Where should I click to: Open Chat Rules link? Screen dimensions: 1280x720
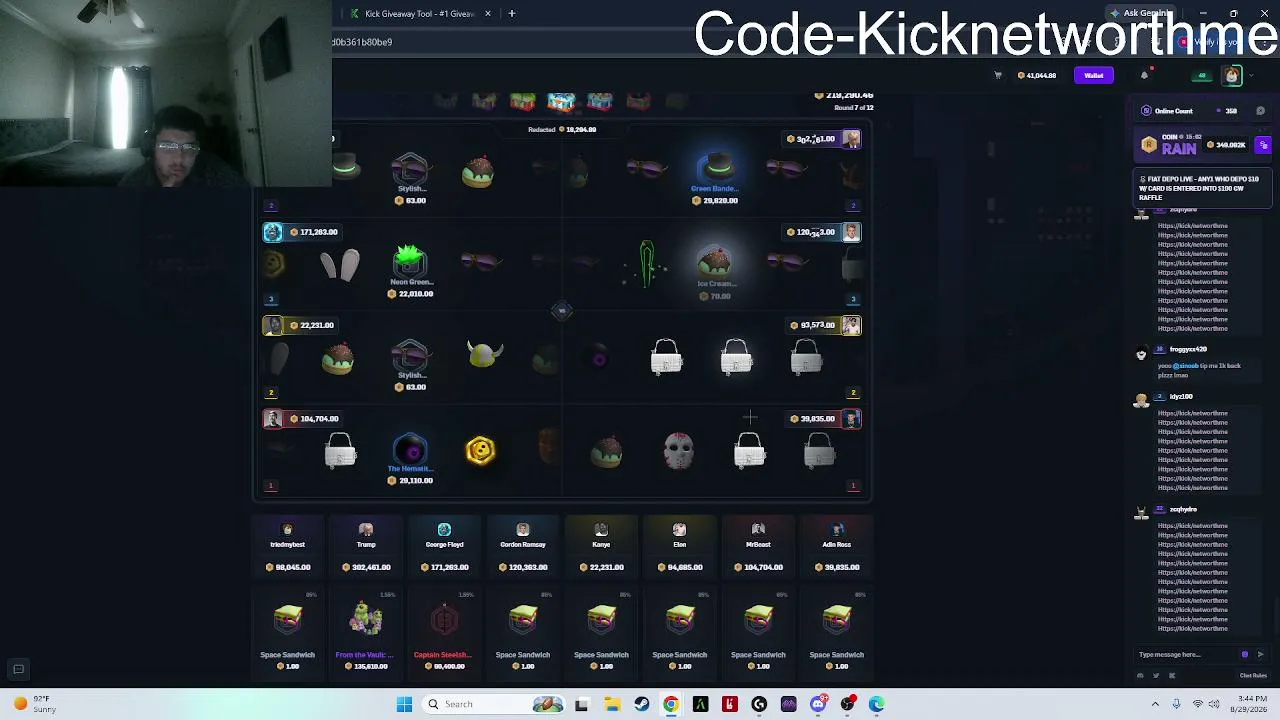click(x=1253, y=676)
